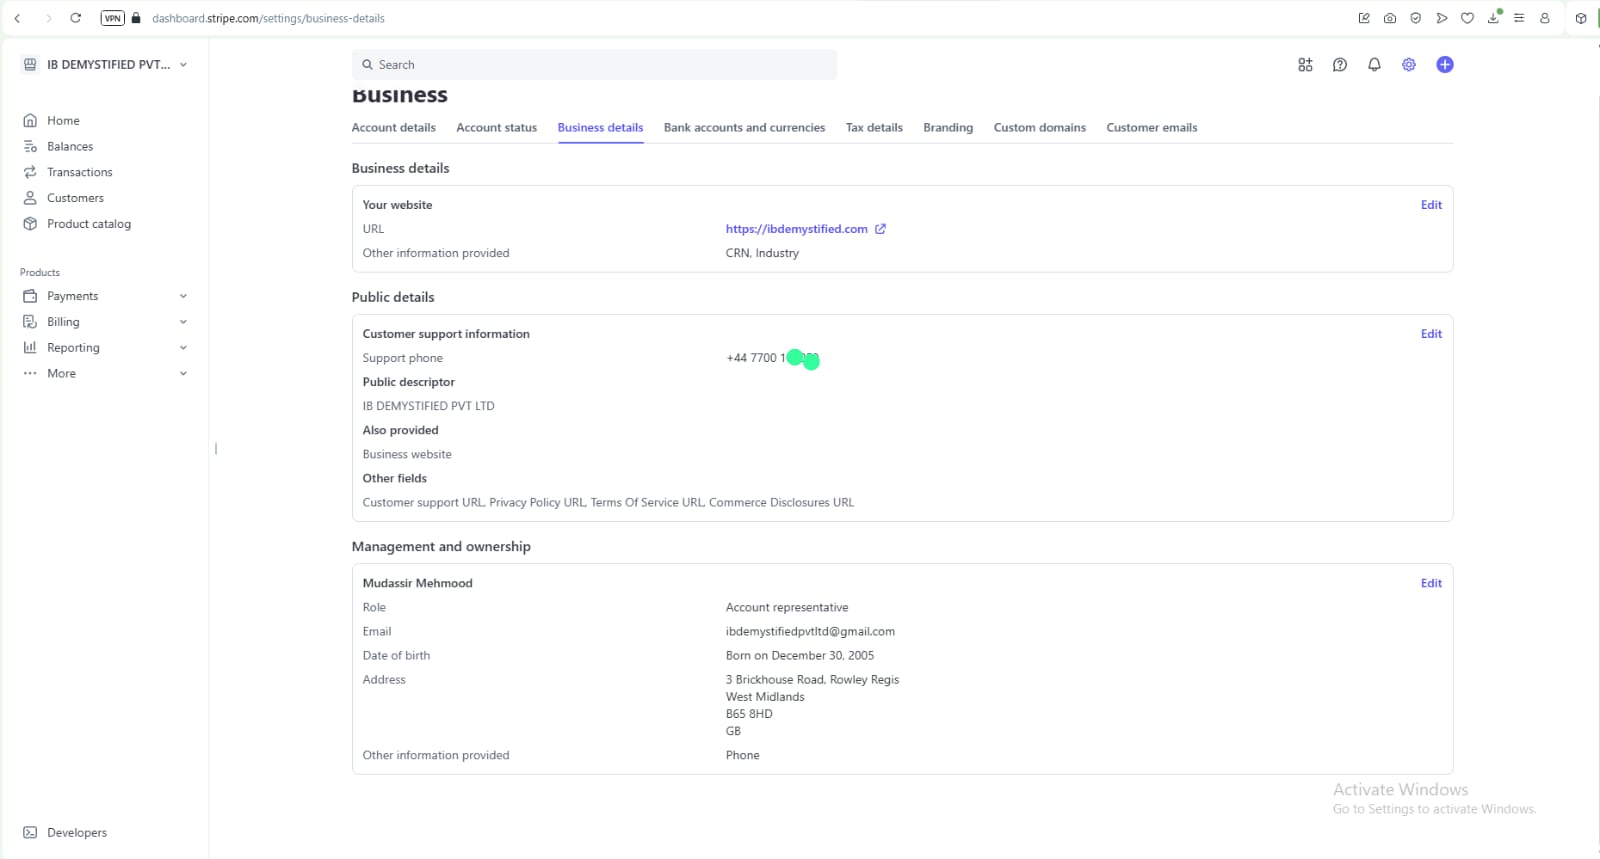Click the notifications bell icon
1600x859 pixels.
pos(1374,65)
